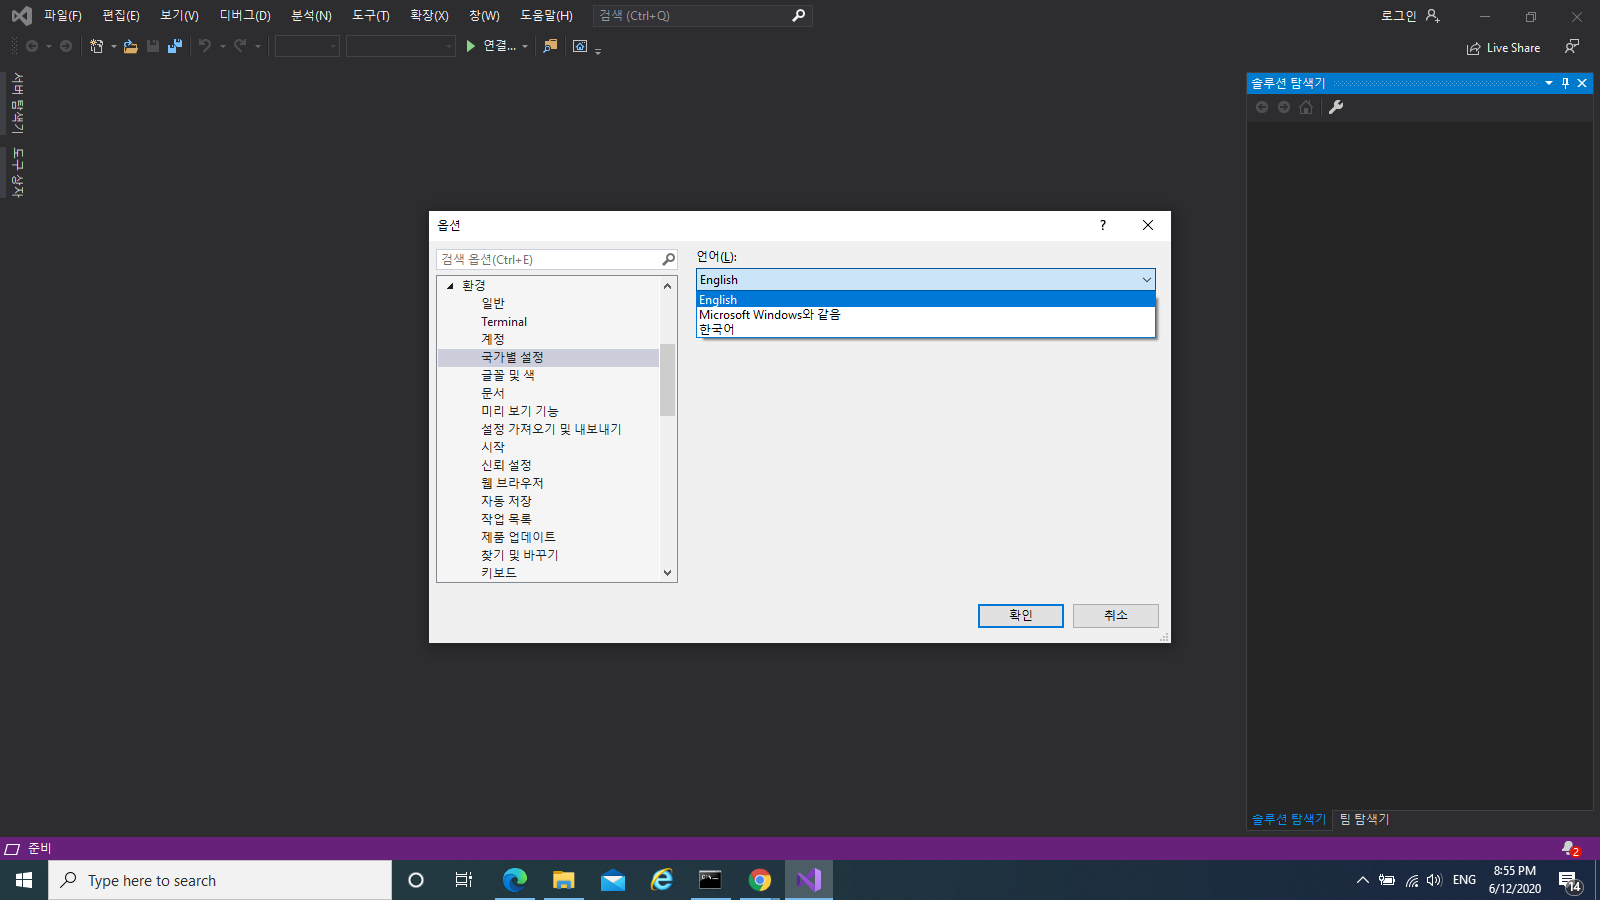Open the 서버 탐색기 side tab
Screen dimensions: 1600x900
click(17, 103)
